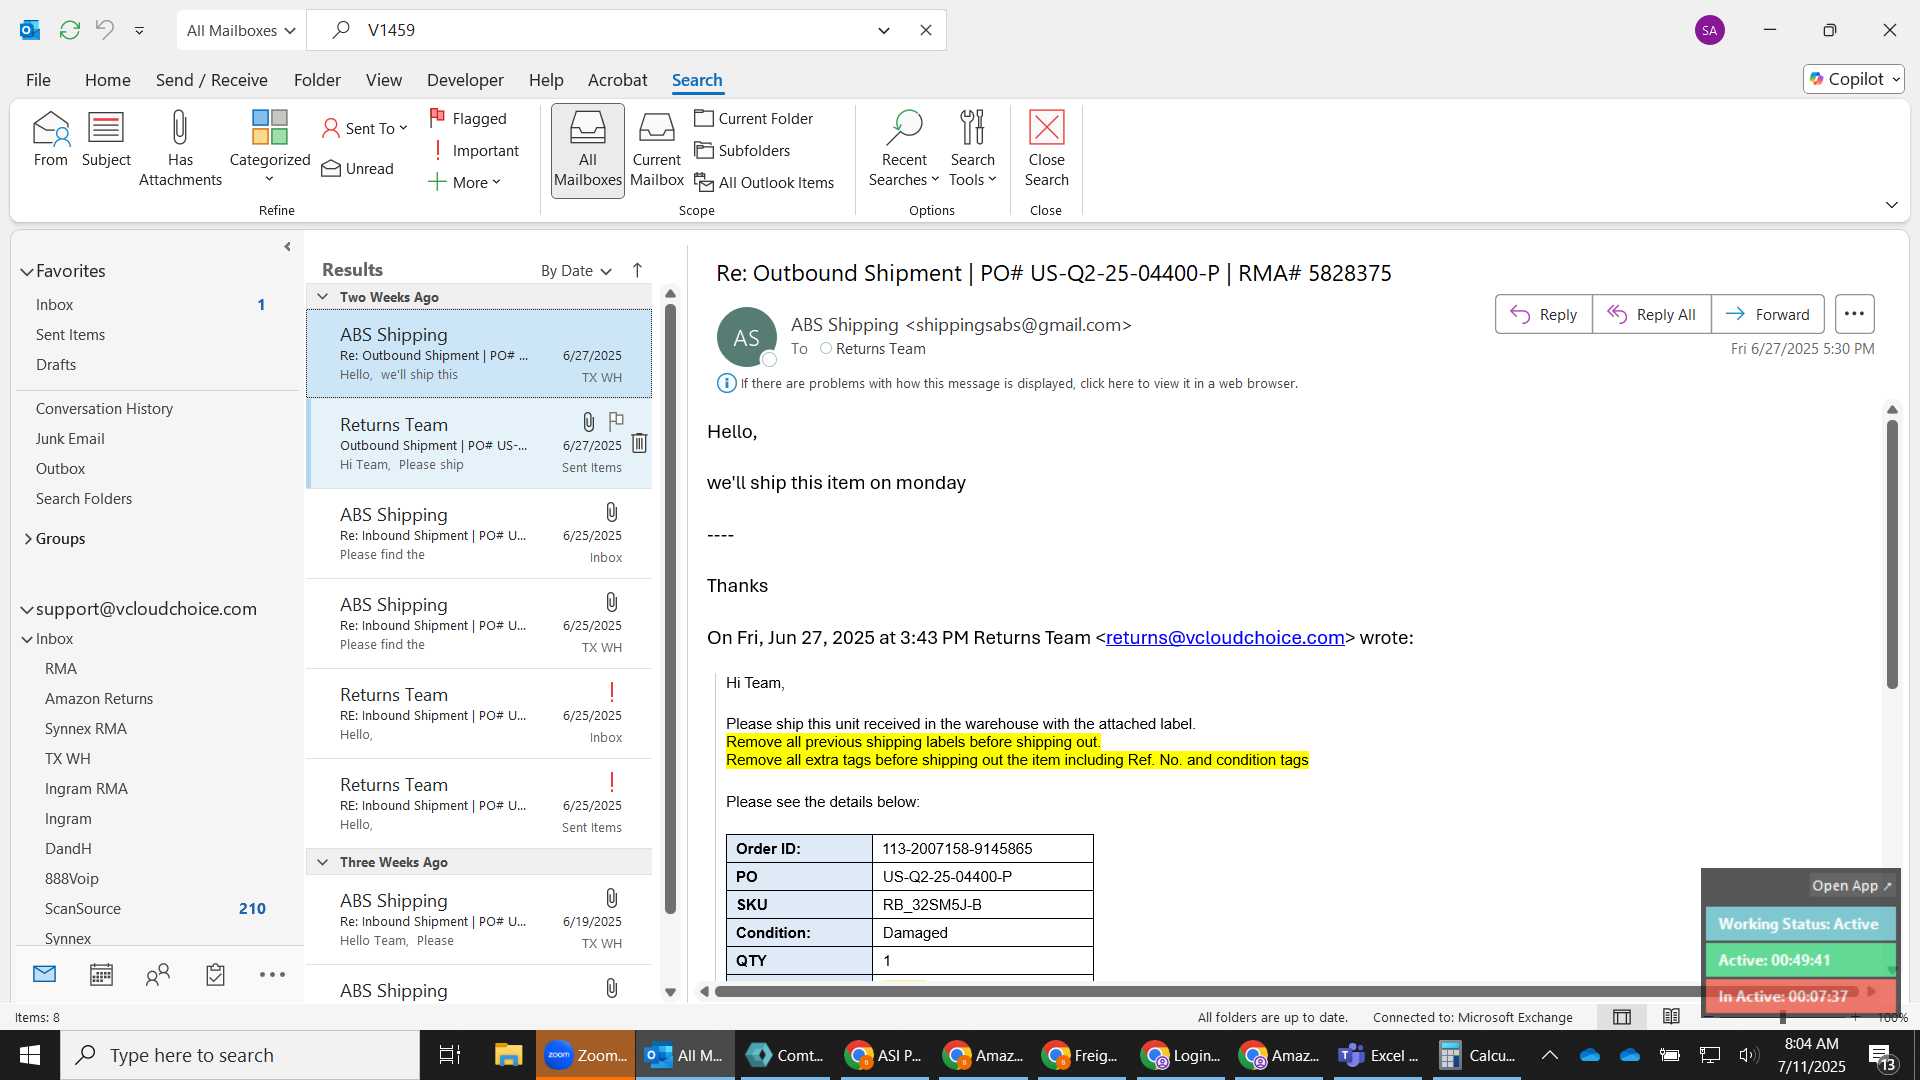Click the Undo icon in title bar
The width and height of the screenshot is (1920, 1080).
(x=105, y=30)
